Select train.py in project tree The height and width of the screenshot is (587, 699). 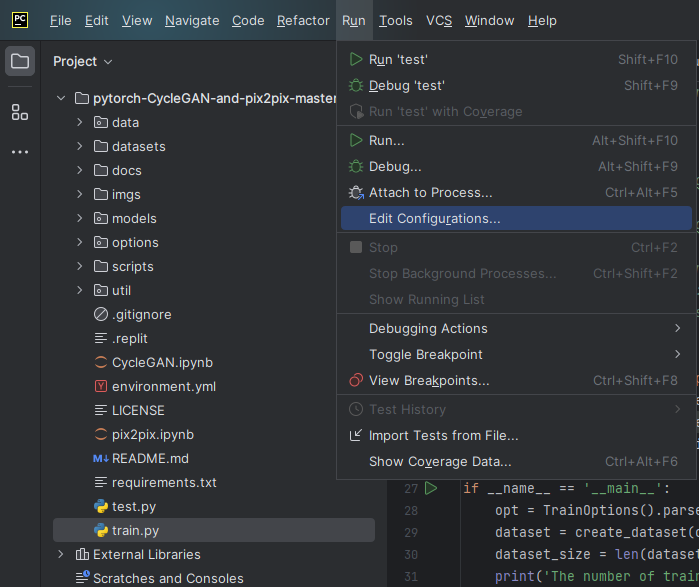tap(214, 530)
